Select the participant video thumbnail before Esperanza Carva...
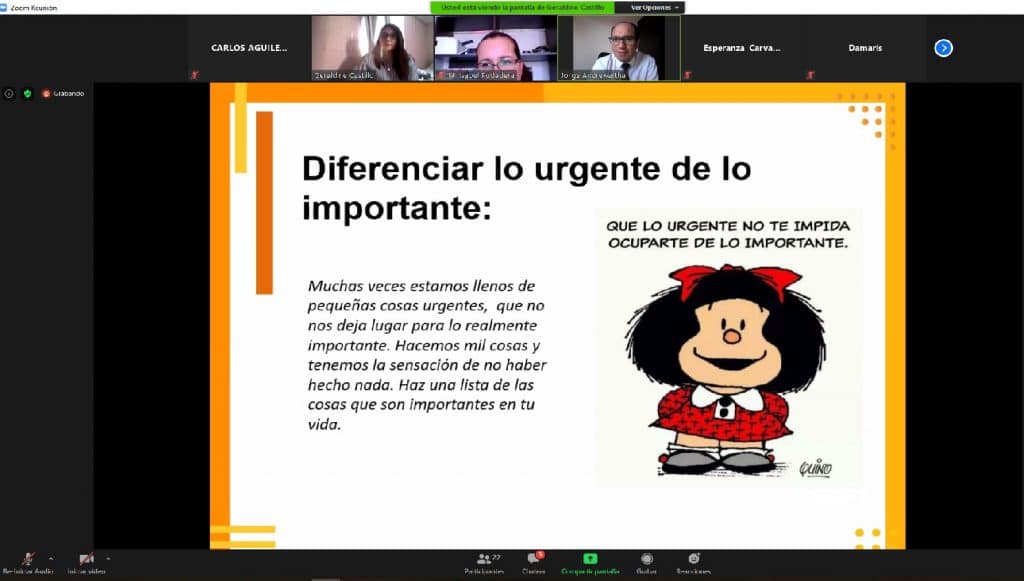This screenshot has height=581, width=1024. tap(618, 48)
